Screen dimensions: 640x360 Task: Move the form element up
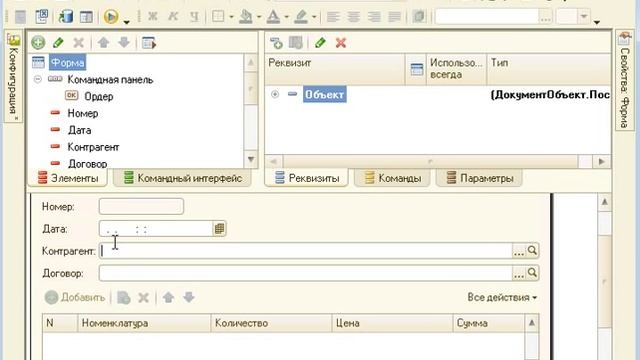104,42
